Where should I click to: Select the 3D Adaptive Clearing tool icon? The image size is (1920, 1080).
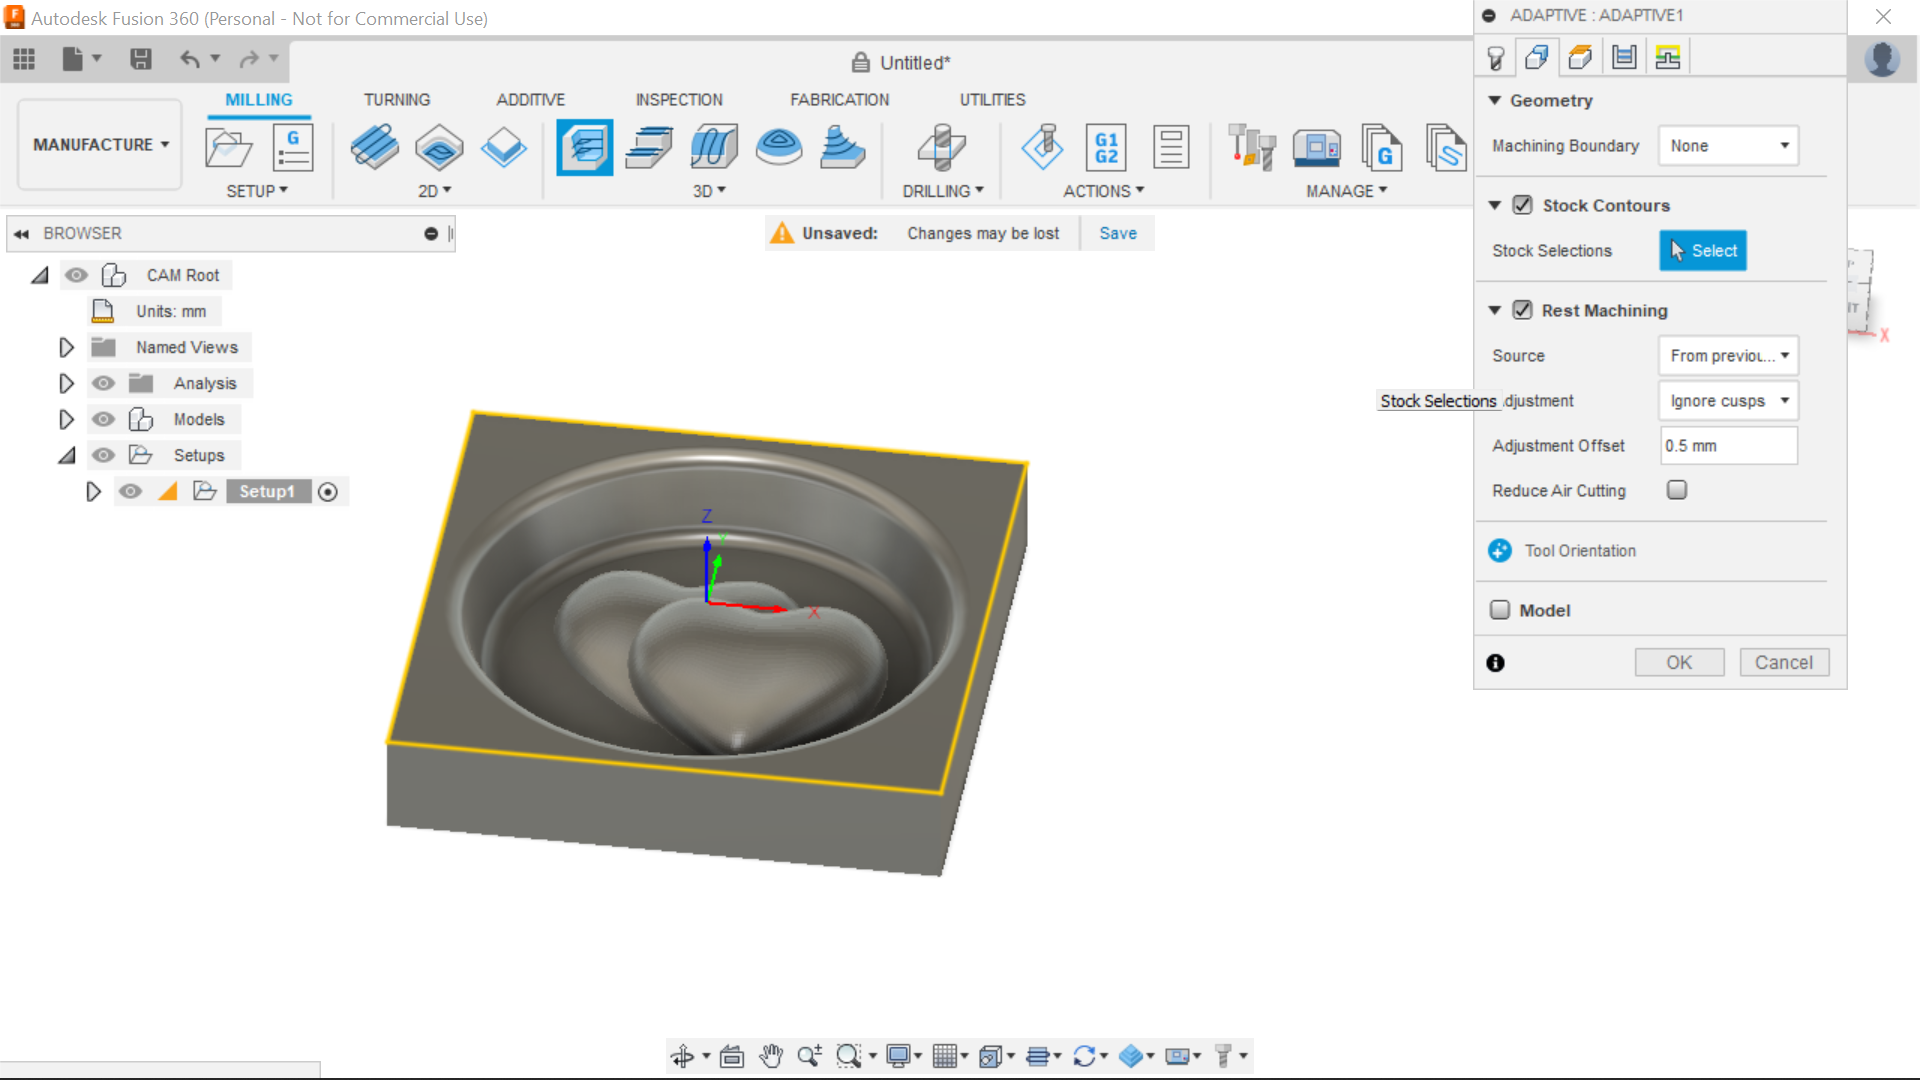pyautogui.click(x=585, y=148)
